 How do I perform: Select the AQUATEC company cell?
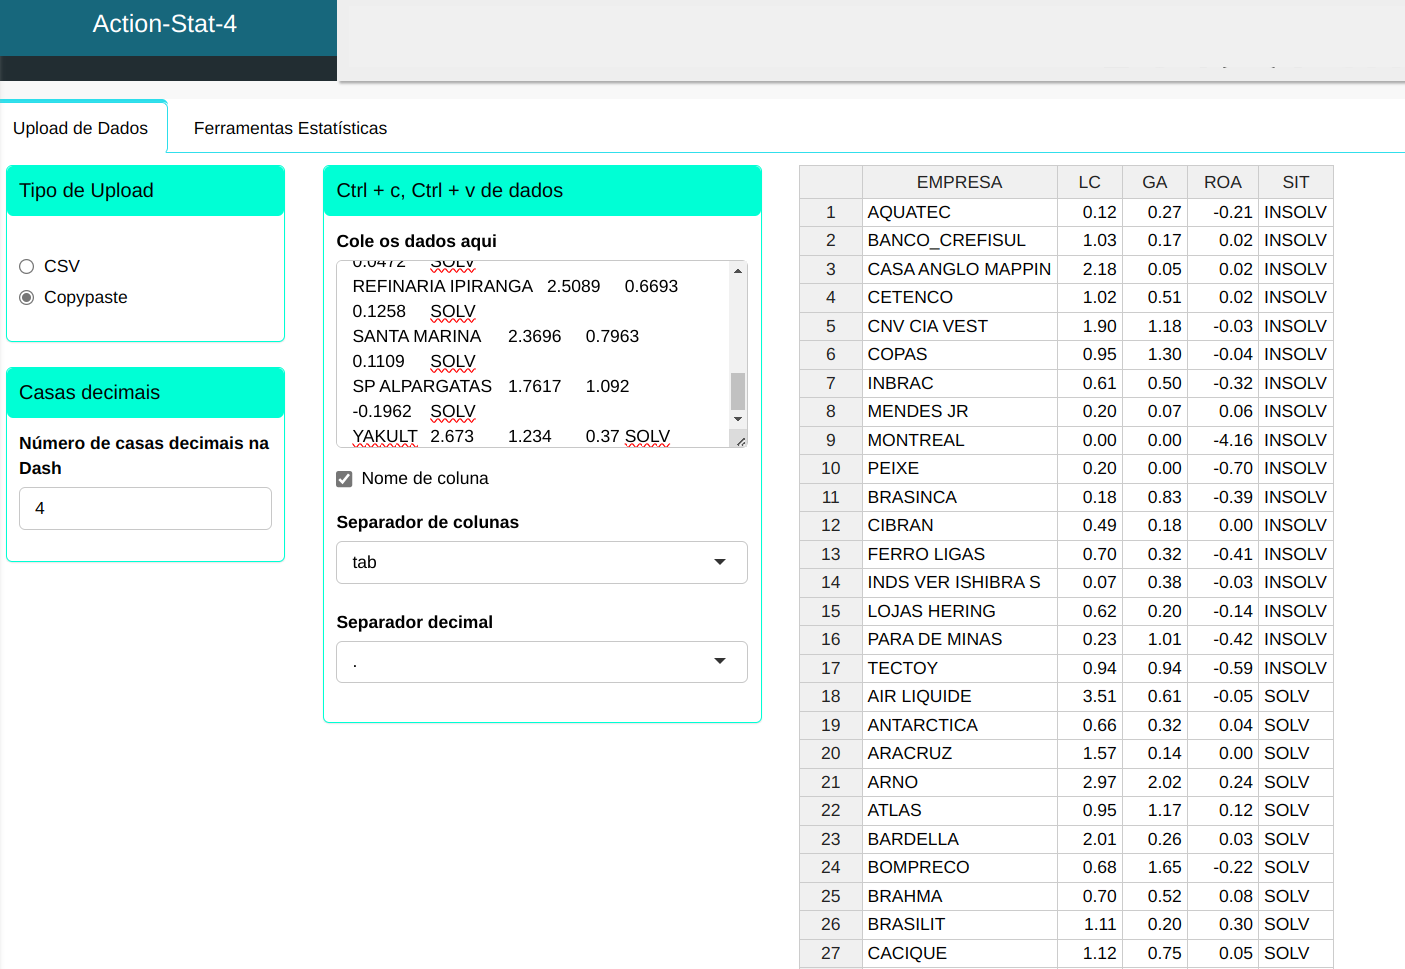click(x=958, y=212)
